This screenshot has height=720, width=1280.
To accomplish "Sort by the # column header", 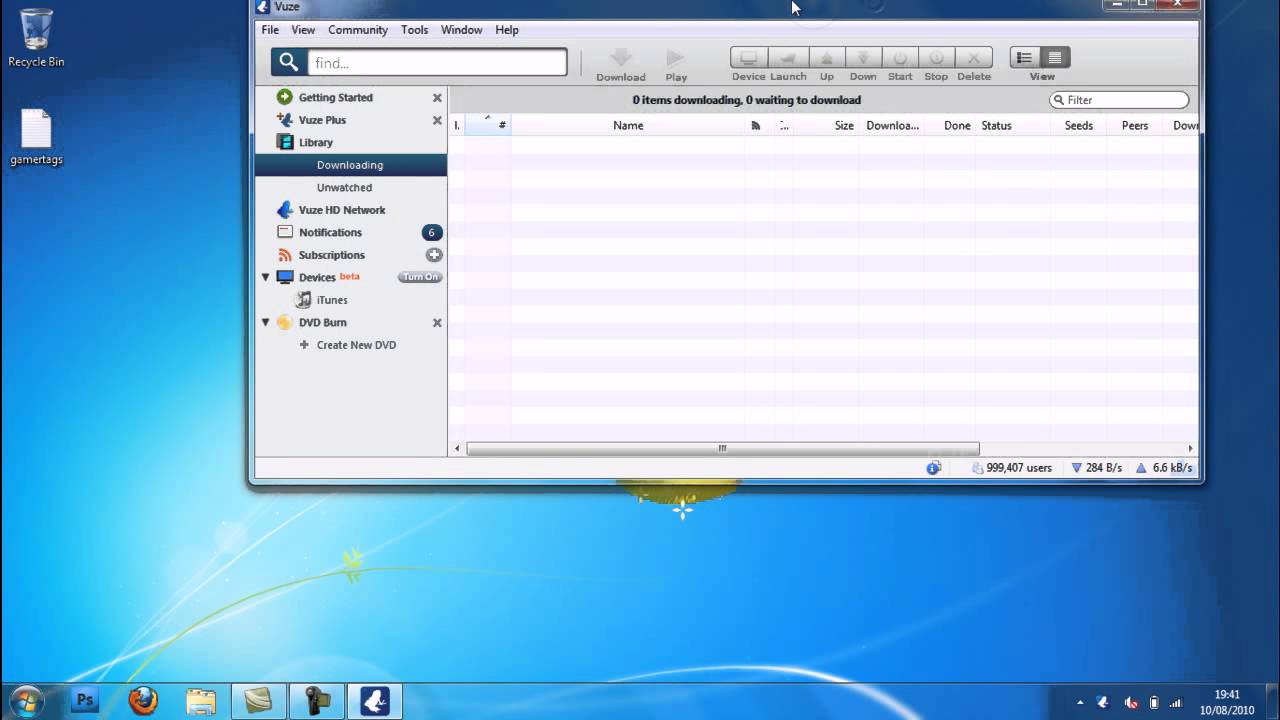I will (489, 125).
